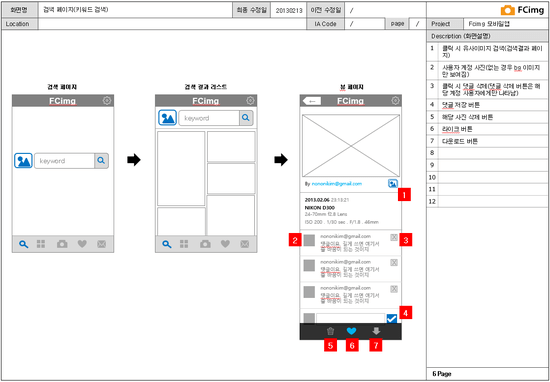Select image search icon on the search page

[24, 161]
